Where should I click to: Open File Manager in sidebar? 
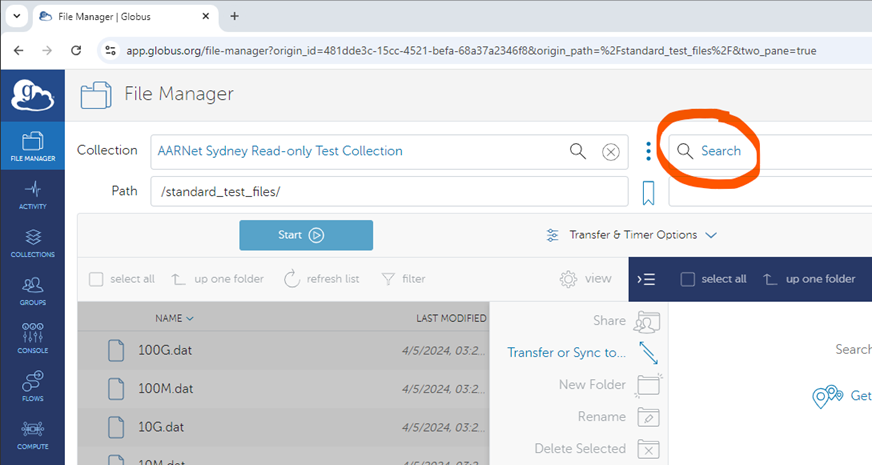tap(33, 146)
